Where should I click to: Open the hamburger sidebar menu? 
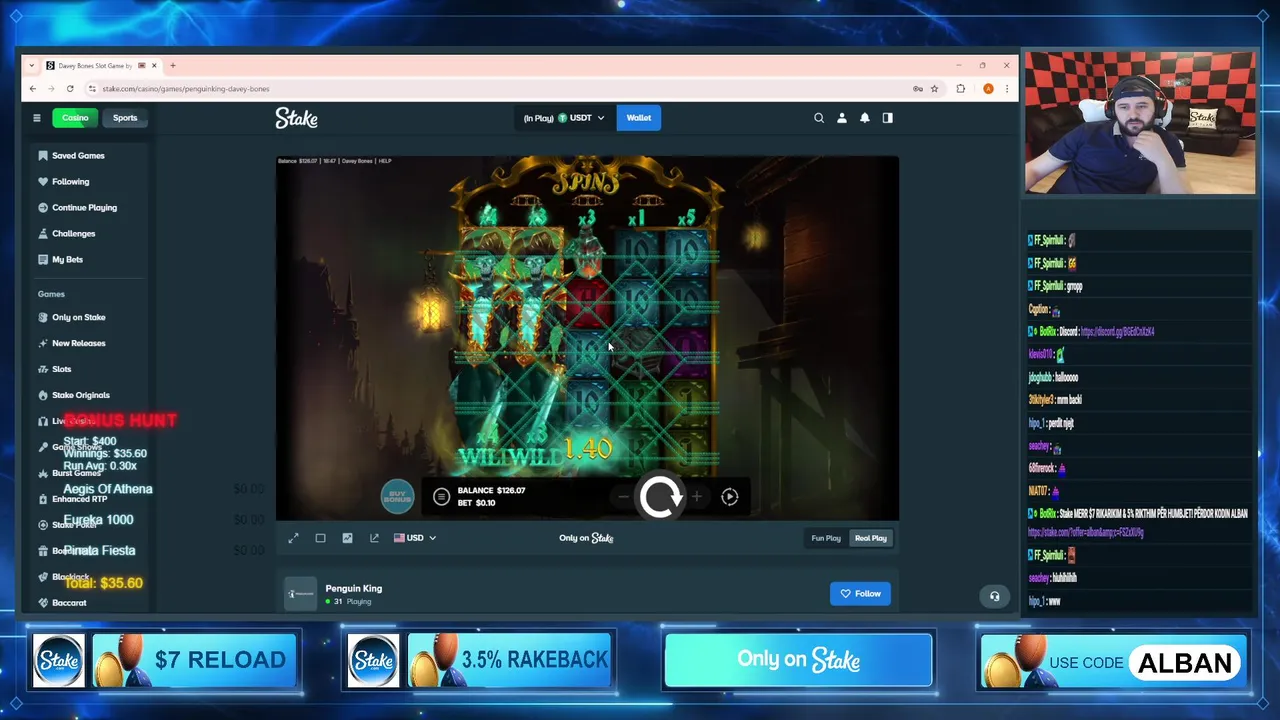tap(37, 118)
